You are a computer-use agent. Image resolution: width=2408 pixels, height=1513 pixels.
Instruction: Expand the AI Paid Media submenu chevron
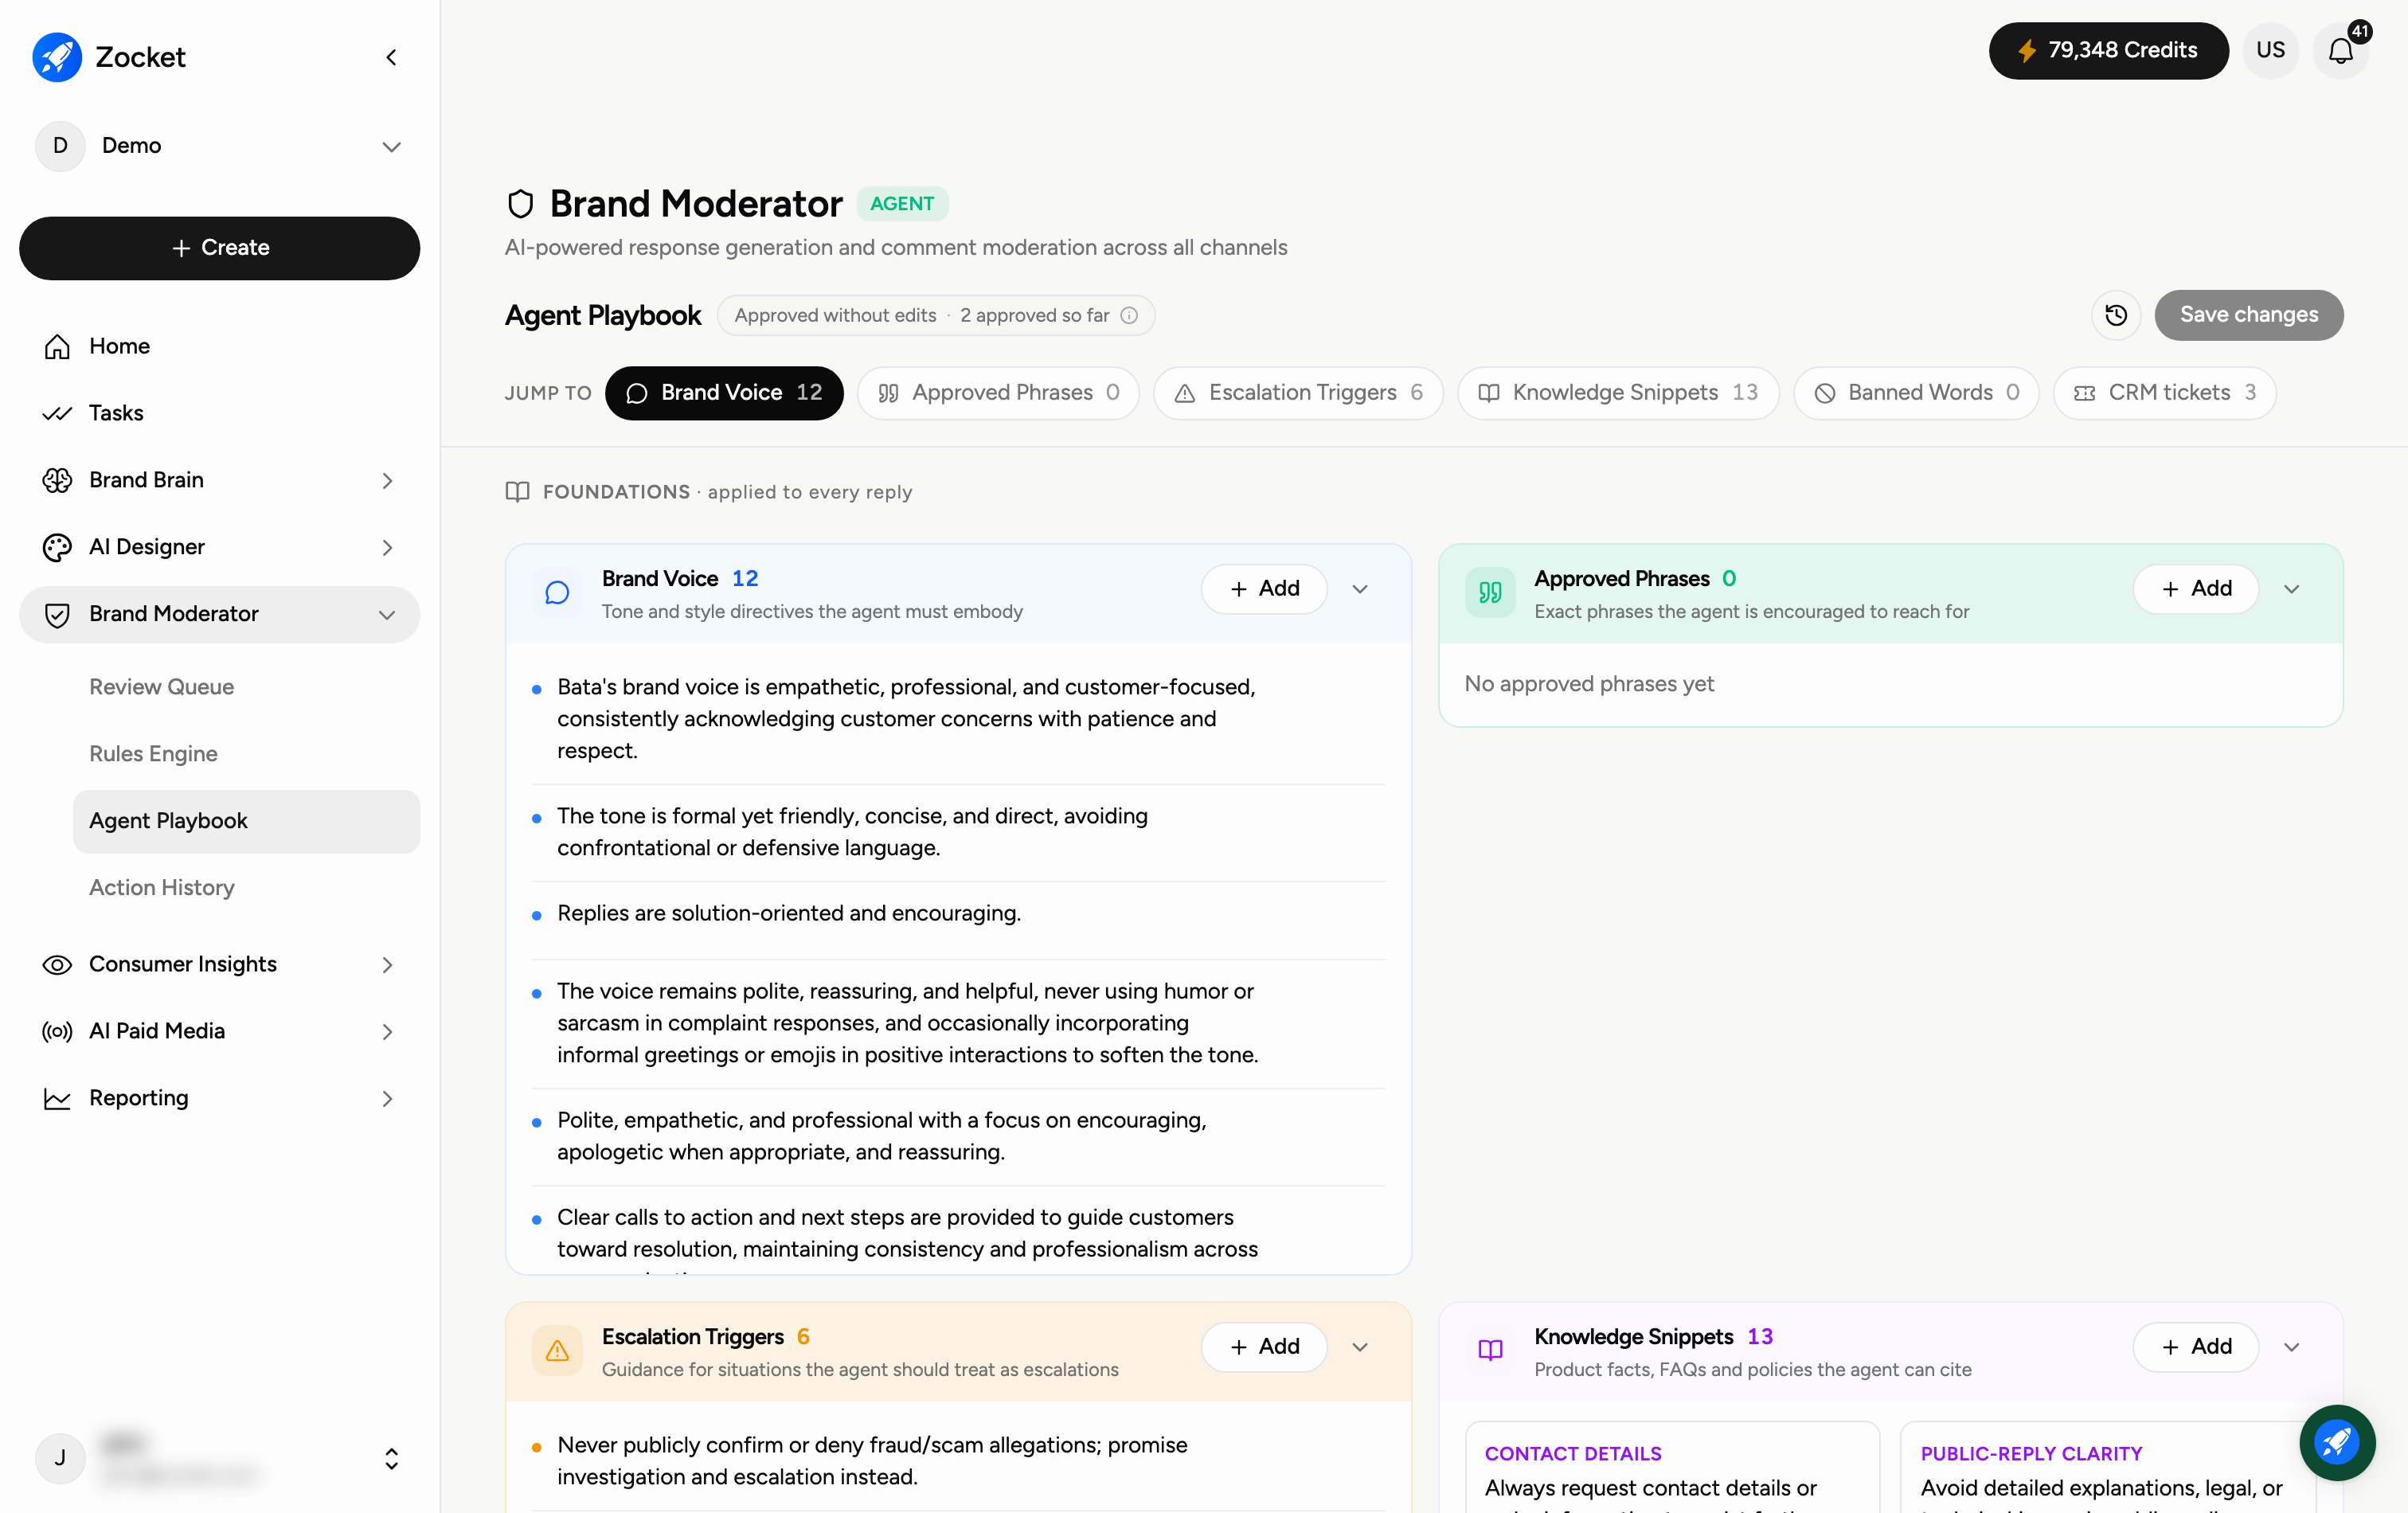coord(387,1032)
